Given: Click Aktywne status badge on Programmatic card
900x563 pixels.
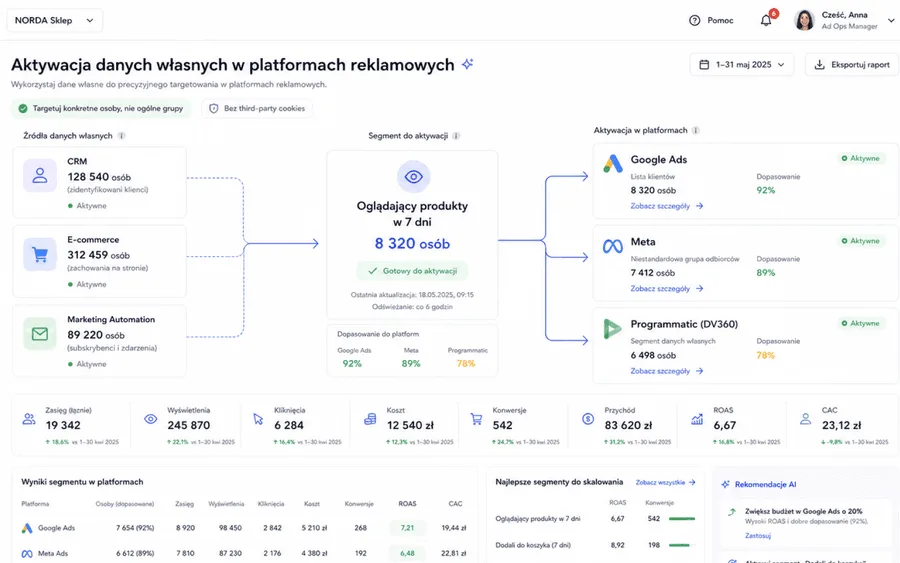Looking at the screenshot, I should tap(860, 324).
